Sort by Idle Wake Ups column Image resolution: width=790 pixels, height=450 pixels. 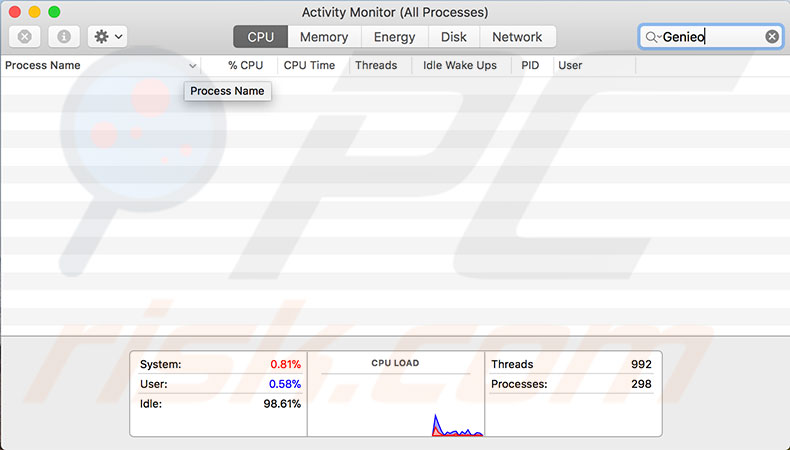pos(459,66)
